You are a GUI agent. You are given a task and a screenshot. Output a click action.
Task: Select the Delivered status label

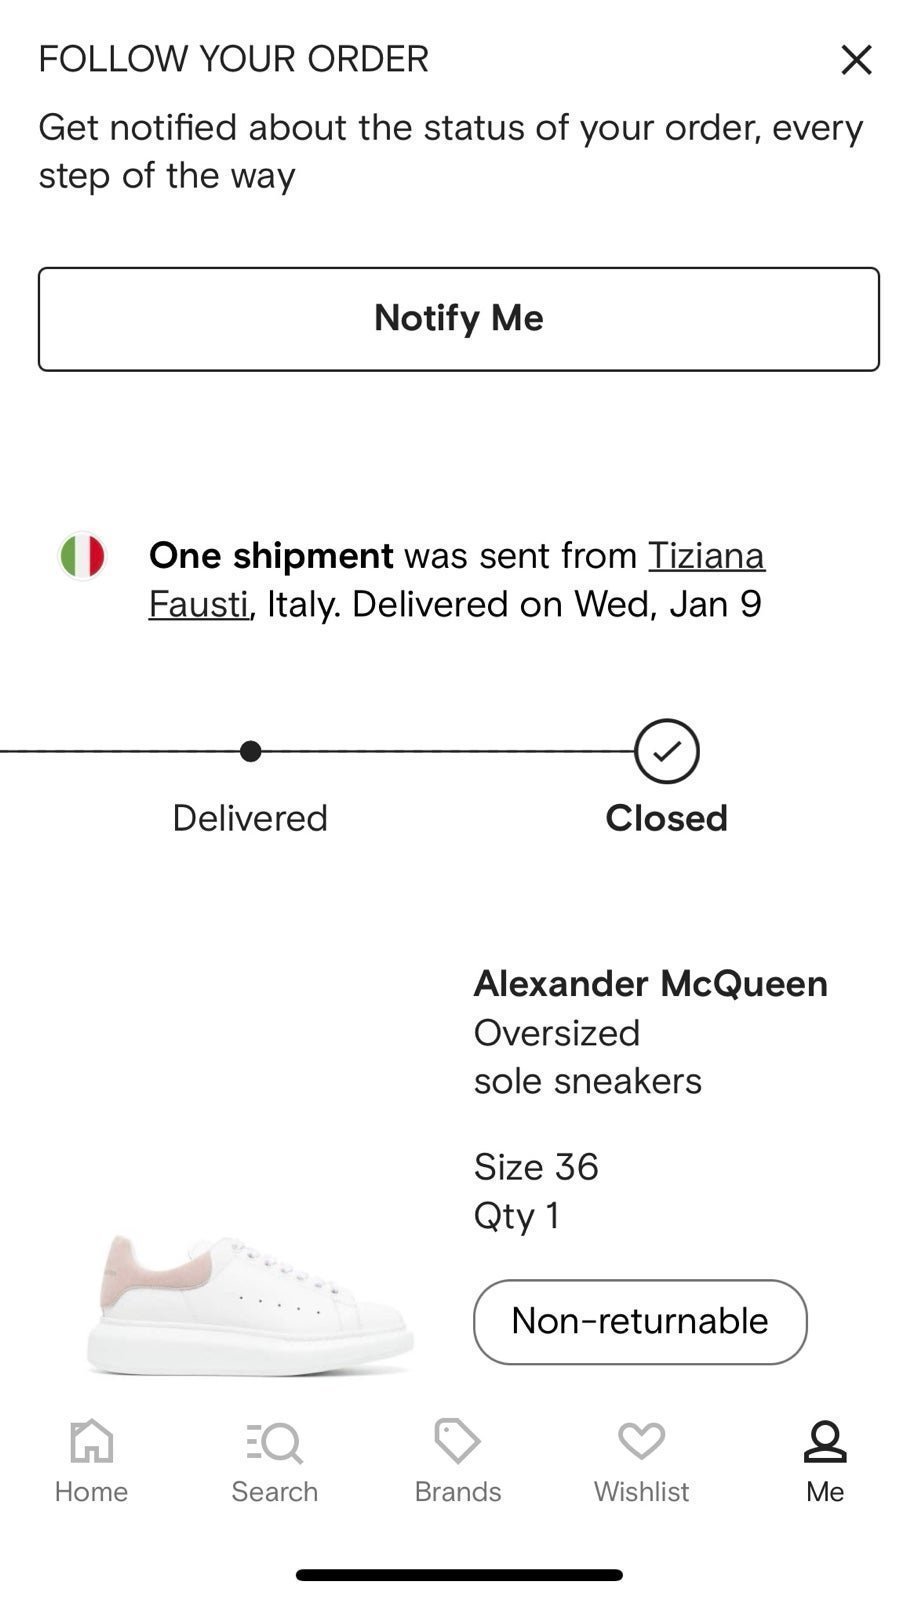tap(250, 818)
